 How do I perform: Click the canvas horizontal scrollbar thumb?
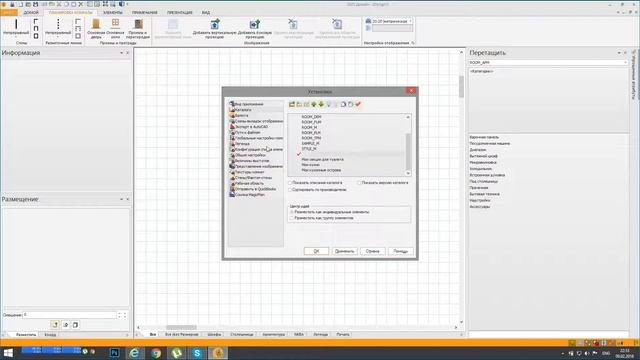pyautogui.click(x=181, y=327)
